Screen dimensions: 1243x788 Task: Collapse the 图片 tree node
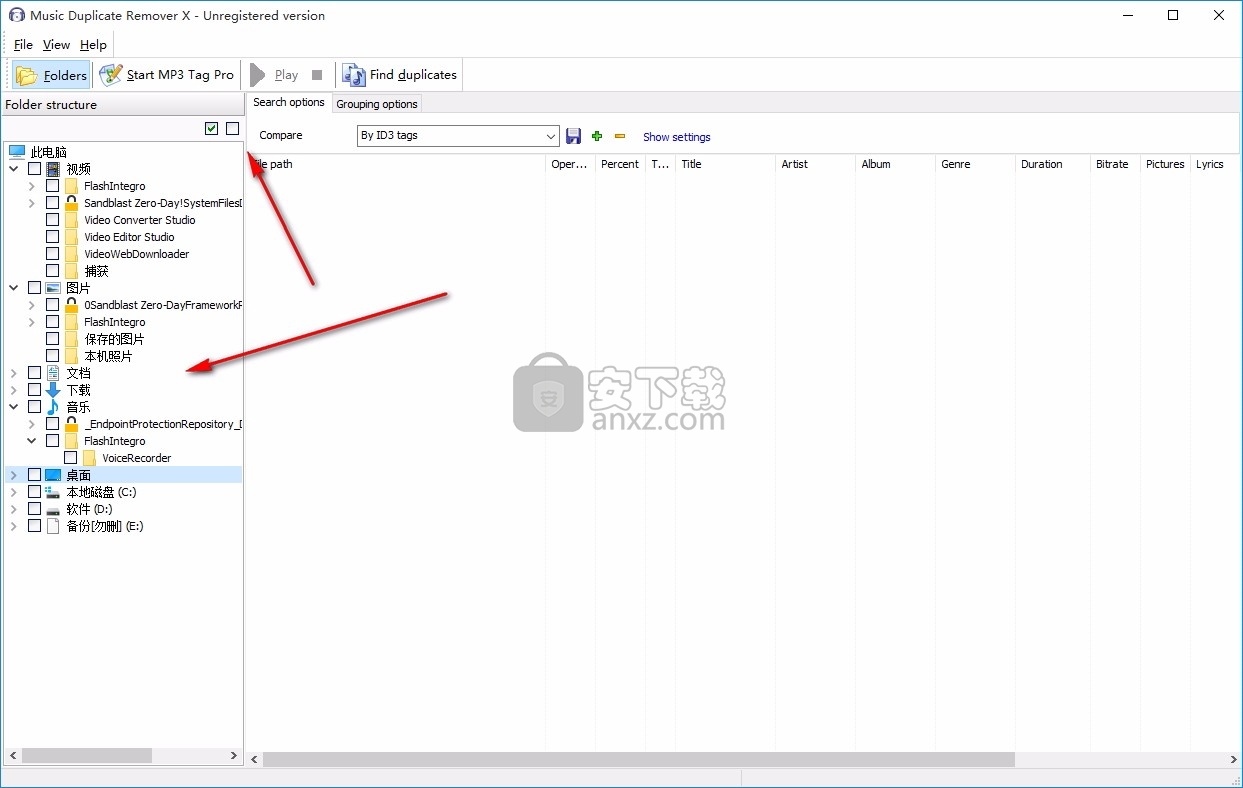click(14, 288)
